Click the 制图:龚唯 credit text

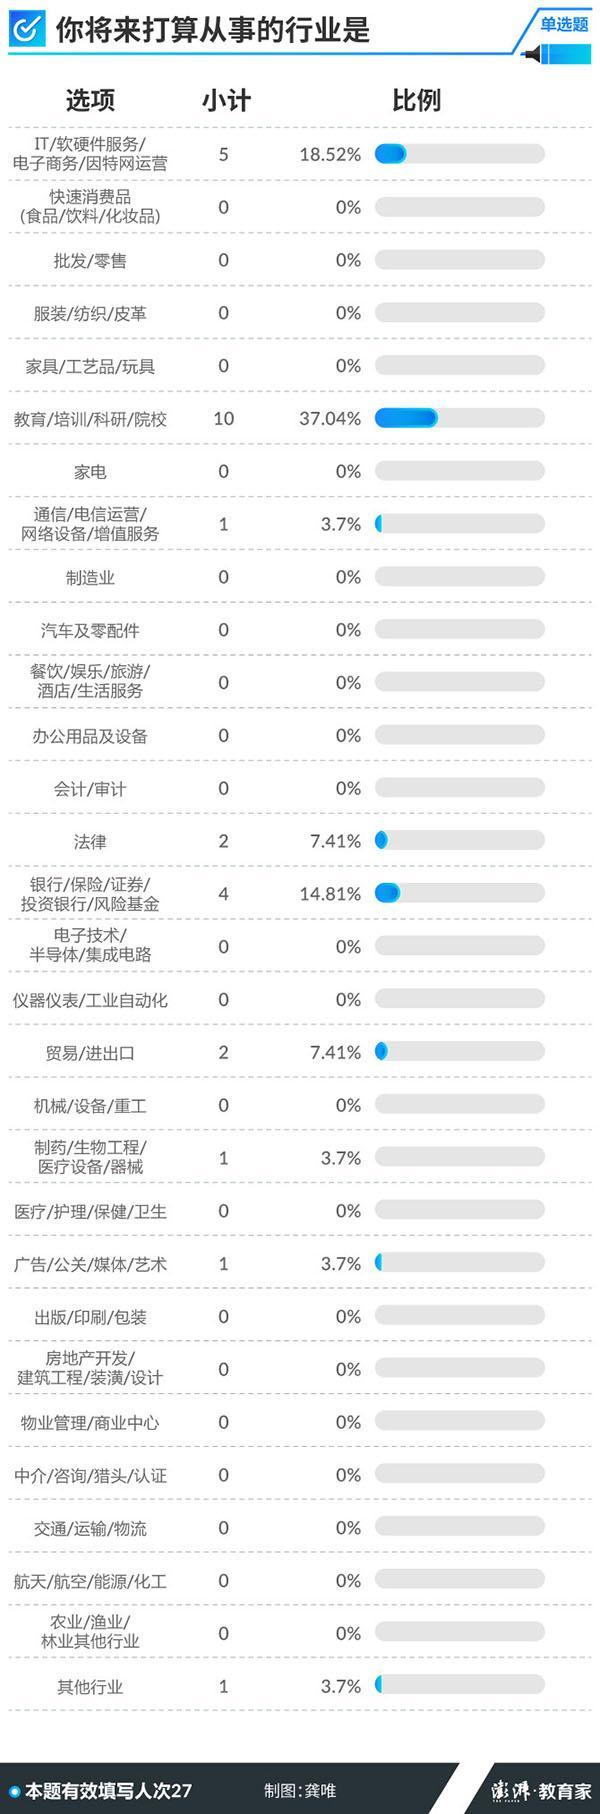coord(300,1791)
